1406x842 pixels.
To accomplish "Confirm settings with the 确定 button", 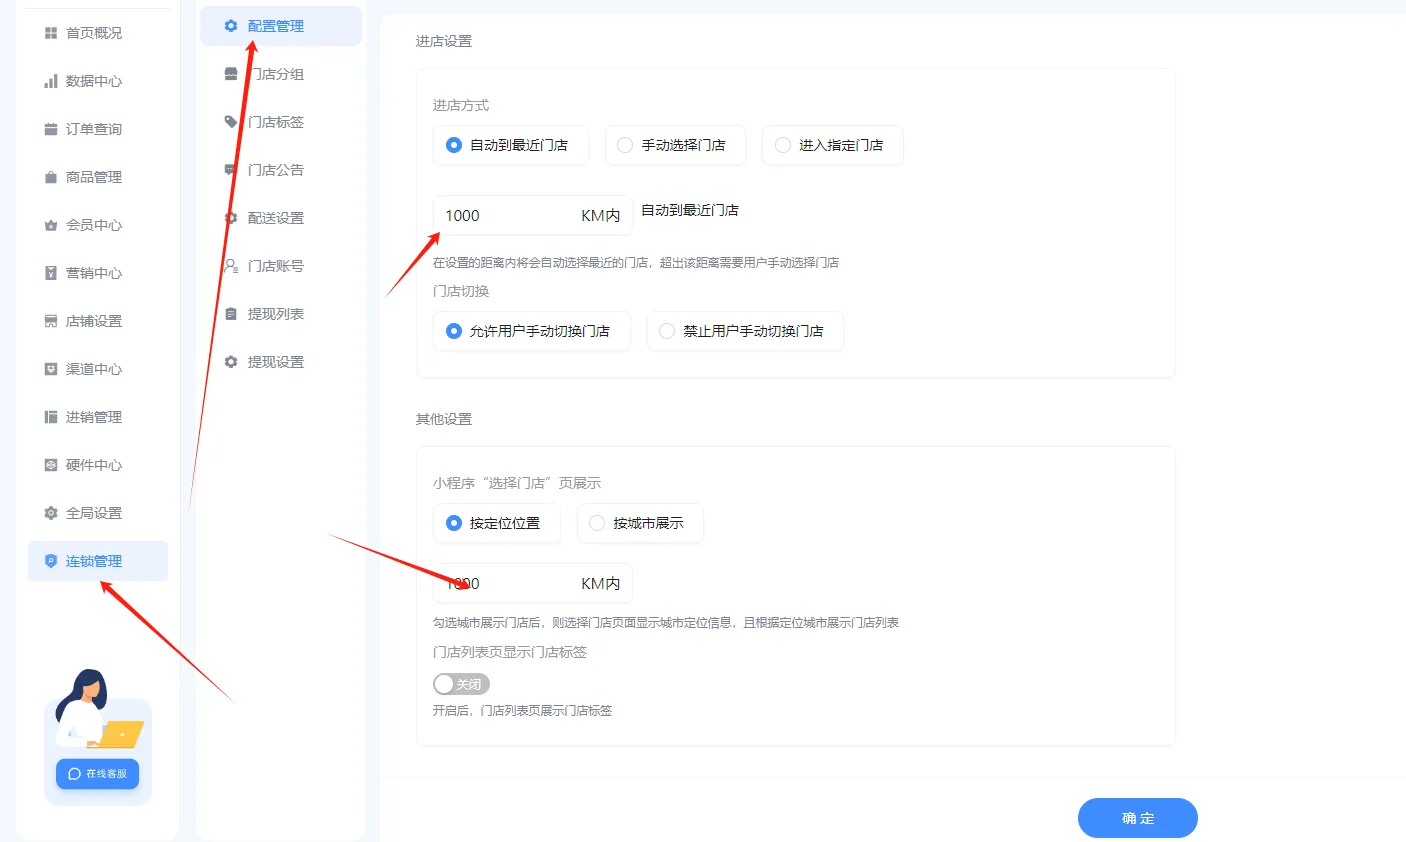I will [x=1137, y=818].
